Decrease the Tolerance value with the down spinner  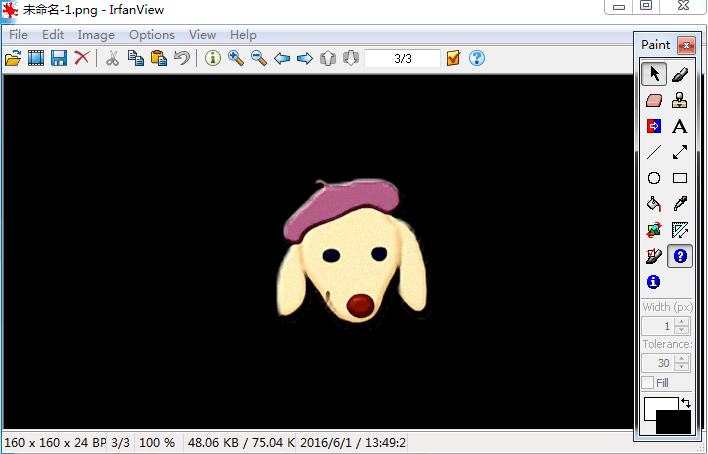[x=682, y=367]
